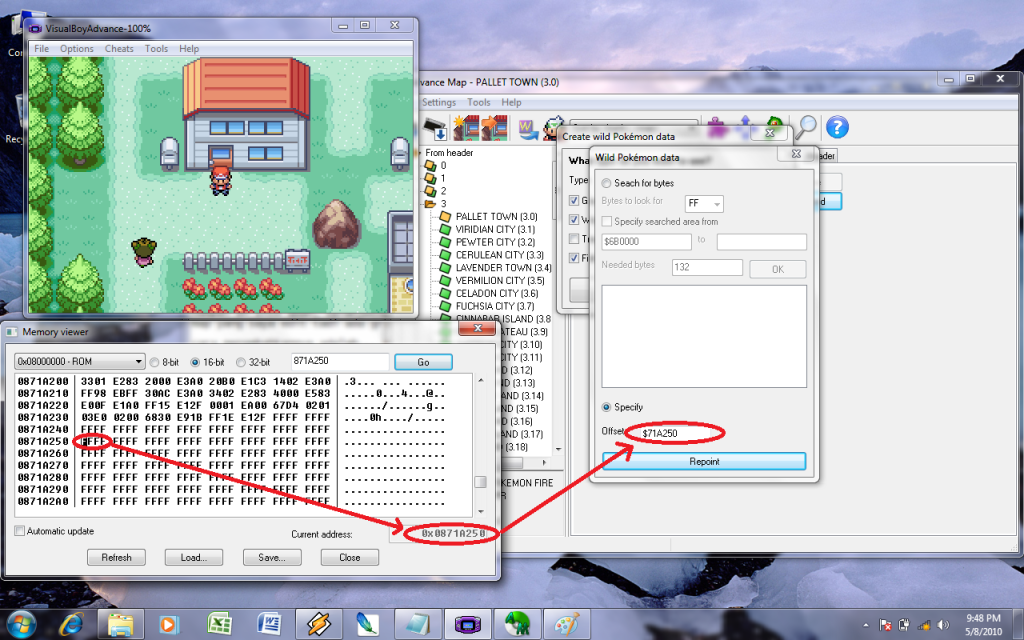This screenshot has width=1024, height=640.
Task: Switch to Paint on the taskbar
Action: tap(568, 624)
